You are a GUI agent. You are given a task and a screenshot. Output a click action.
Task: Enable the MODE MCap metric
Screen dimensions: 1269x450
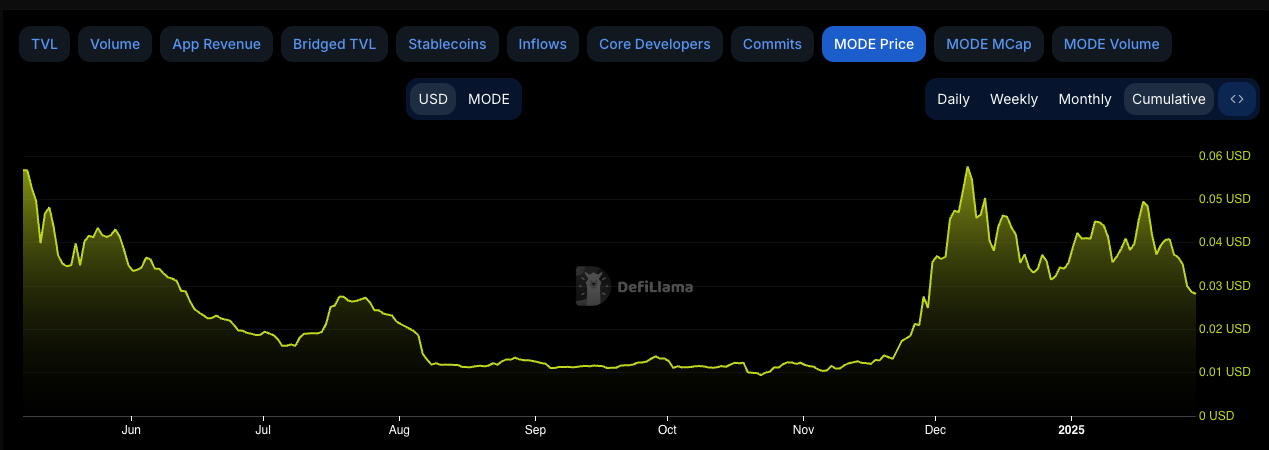pos(988,44)
